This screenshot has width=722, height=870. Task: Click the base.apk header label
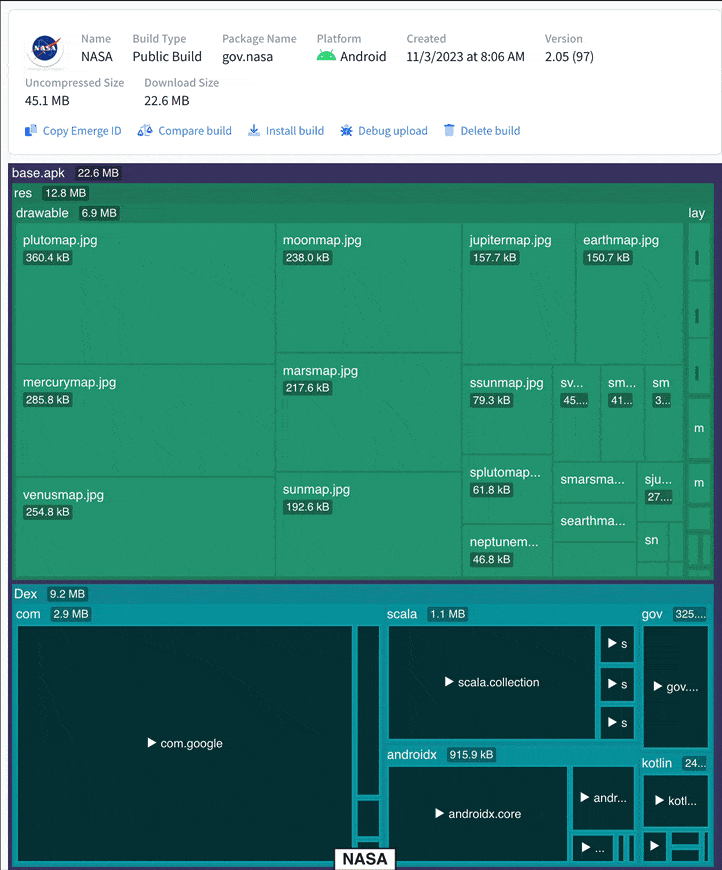pos(38,174)
